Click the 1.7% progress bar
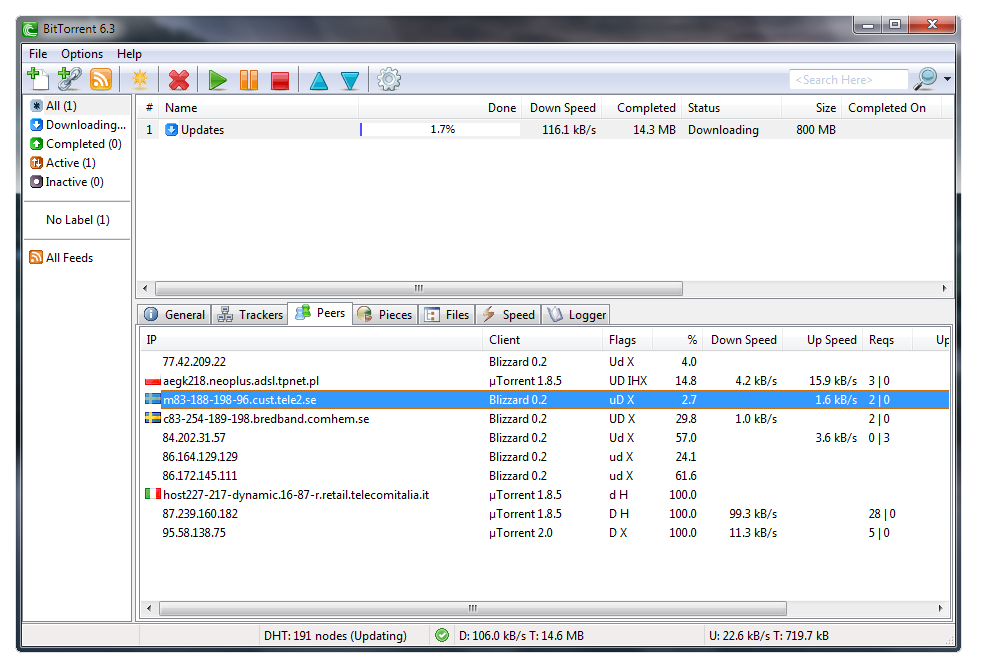981x672 pixels. click(x=440, y=130)
